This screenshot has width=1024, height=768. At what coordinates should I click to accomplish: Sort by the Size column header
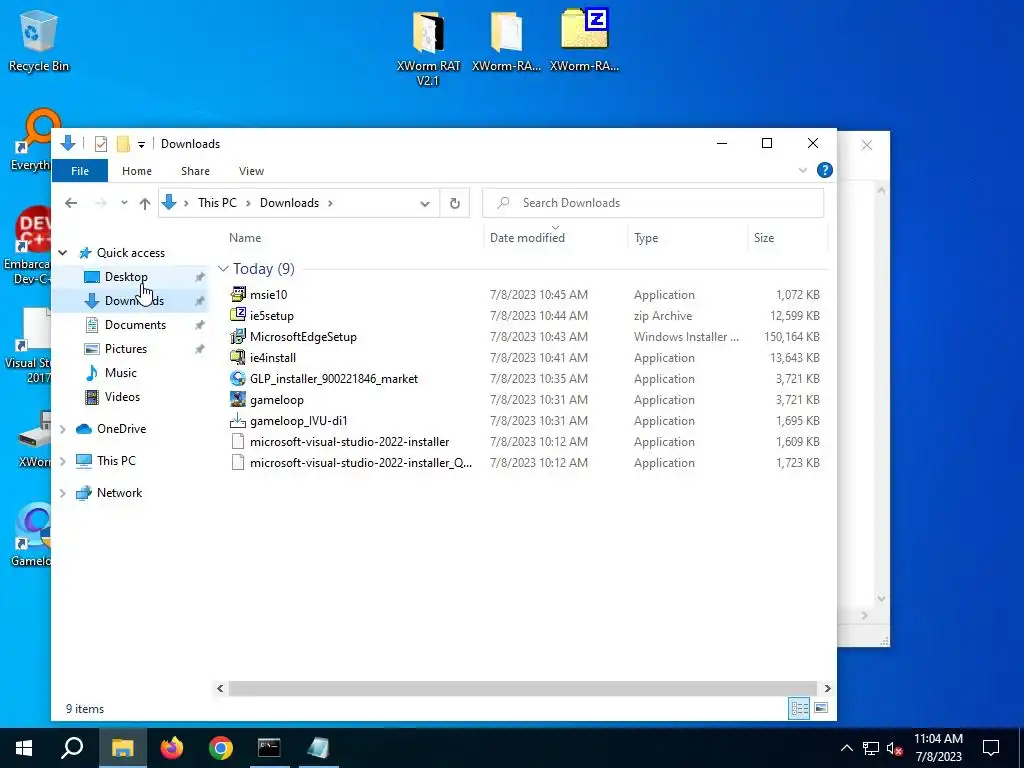[764, 238]
